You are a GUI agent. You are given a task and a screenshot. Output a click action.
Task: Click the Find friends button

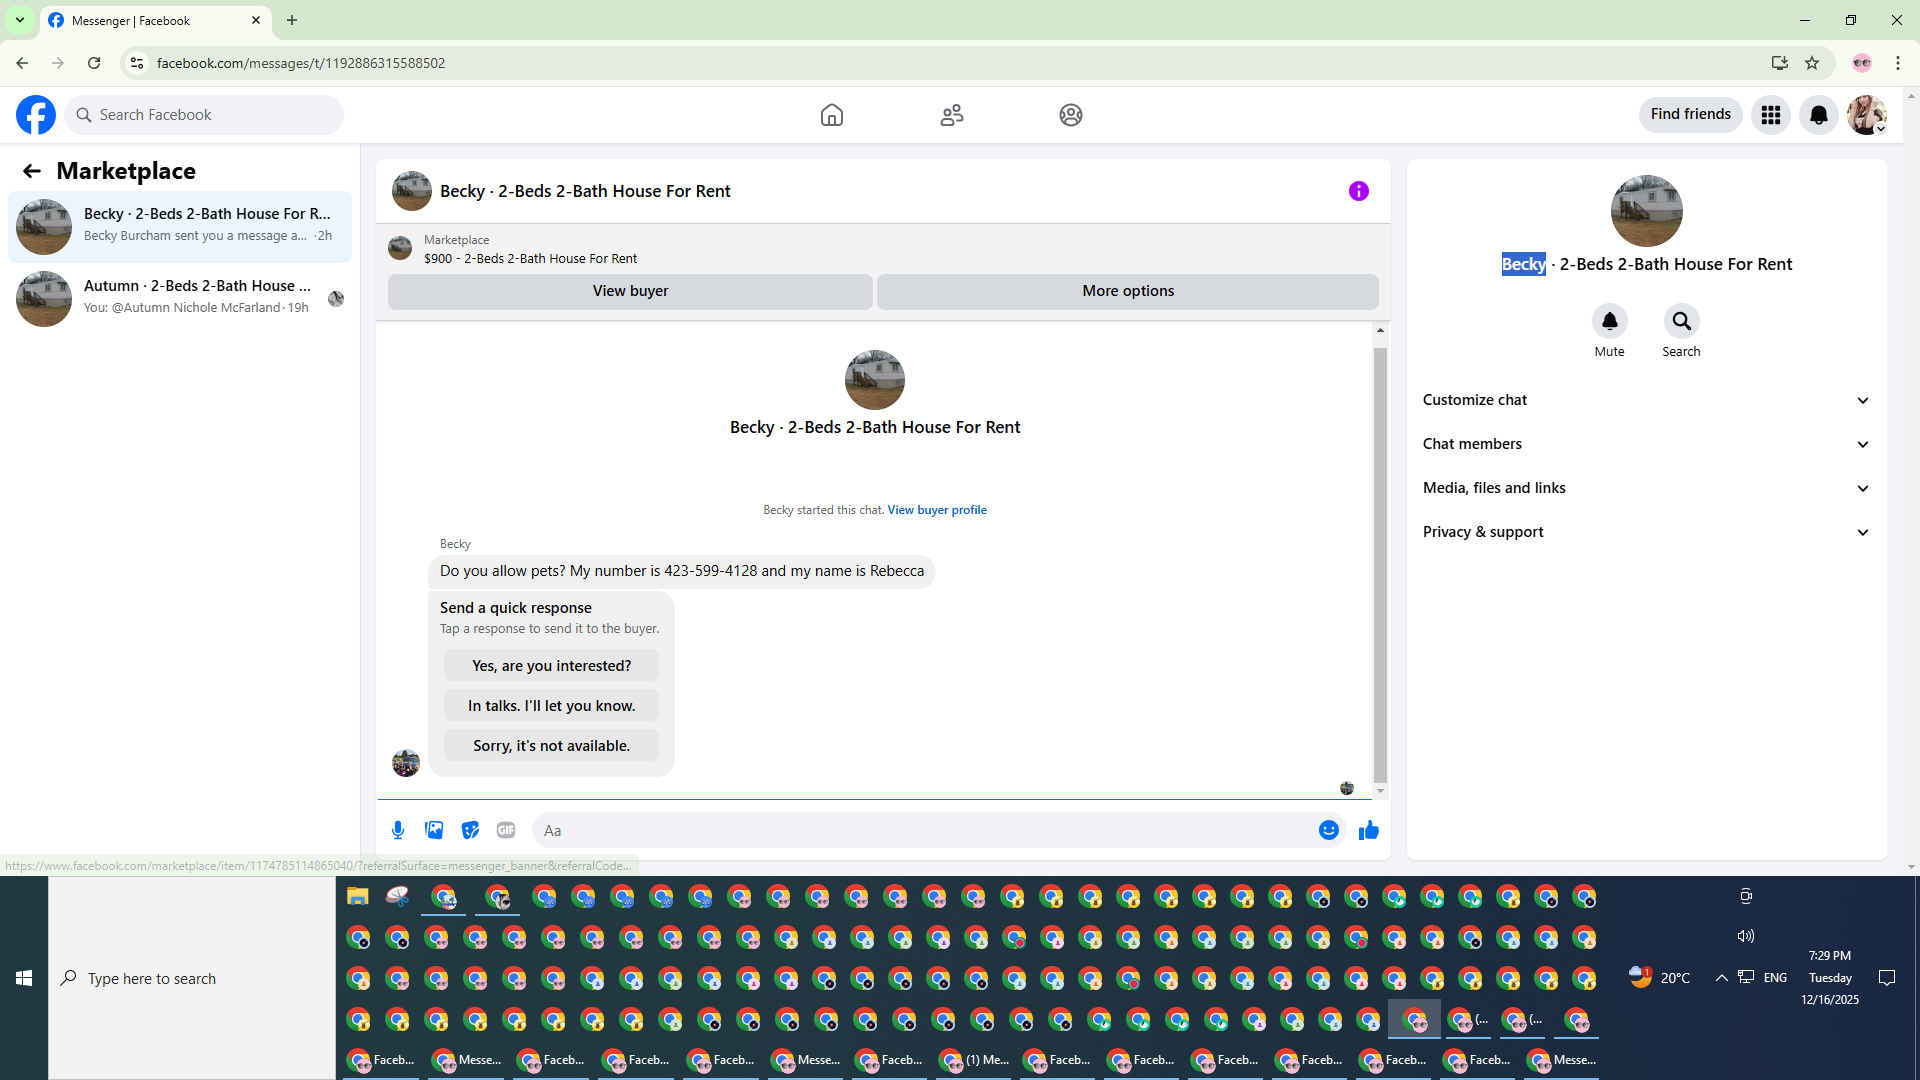[x=1691, y=114]
